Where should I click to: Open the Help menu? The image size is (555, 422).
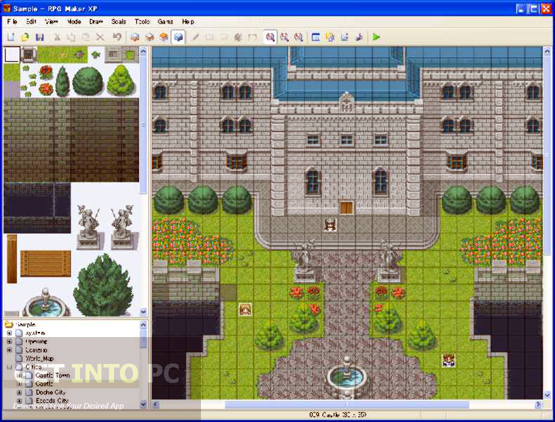point(188,22)
